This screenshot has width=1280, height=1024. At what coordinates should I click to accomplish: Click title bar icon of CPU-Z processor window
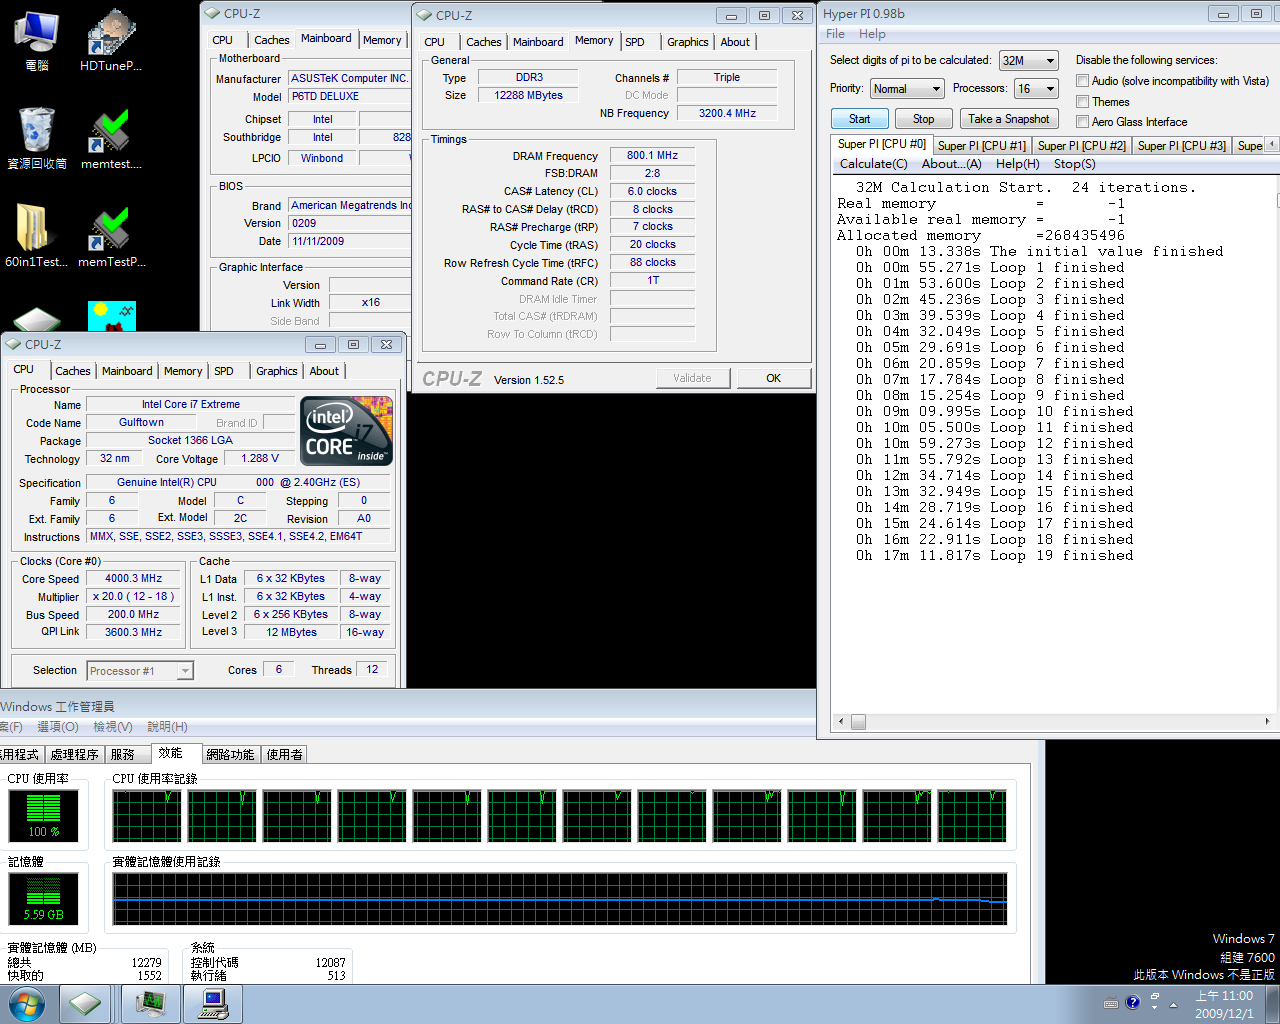coord(14,344)
